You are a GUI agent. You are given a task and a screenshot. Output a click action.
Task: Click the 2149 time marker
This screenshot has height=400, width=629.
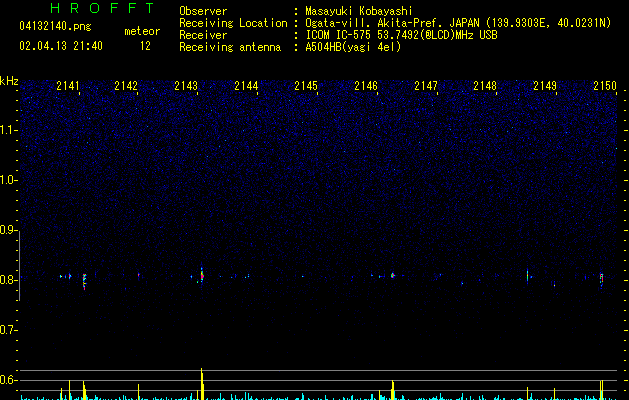545,86
